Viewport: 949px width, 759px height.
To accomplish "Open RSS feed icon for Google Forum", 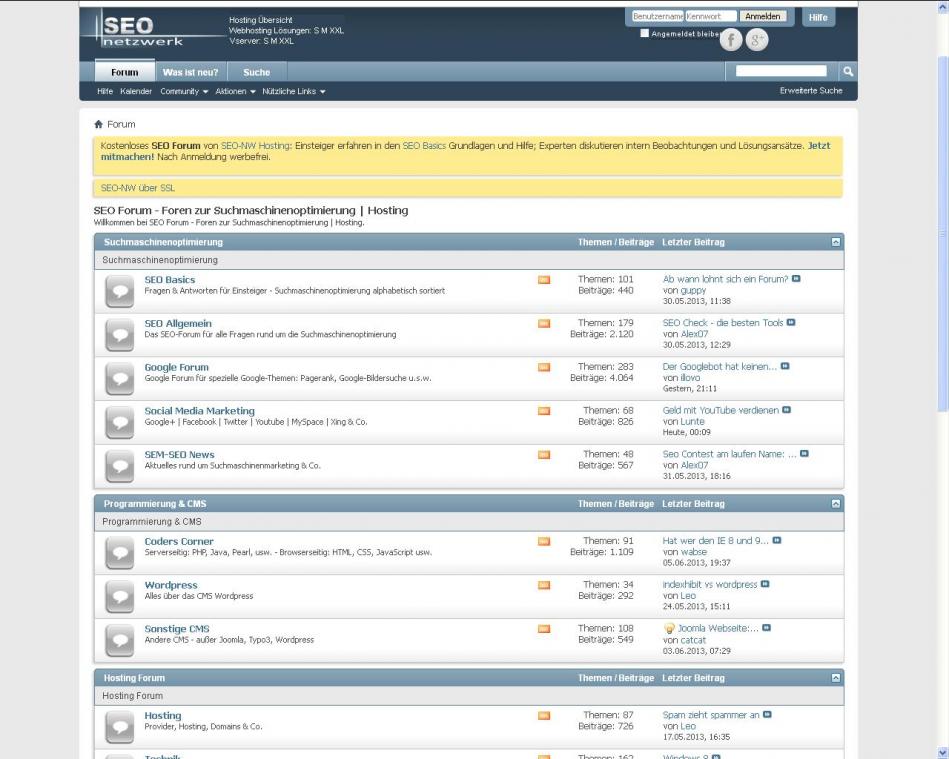I will coord(544,367).
